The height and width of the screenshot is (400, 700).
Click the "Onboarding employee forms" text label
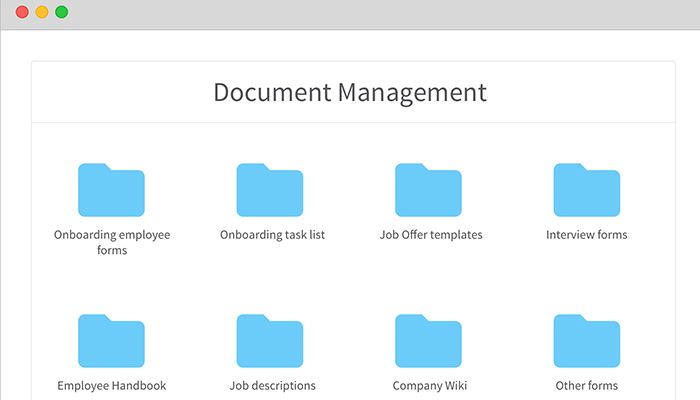click(112, 242)
